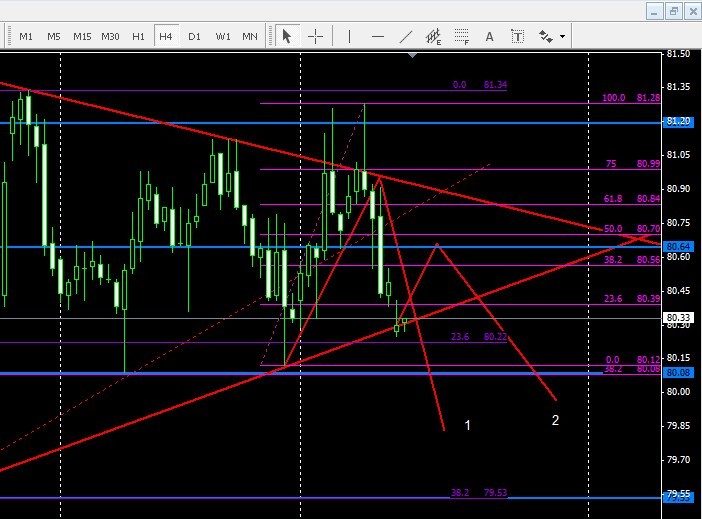Switch chart to M30 timeframe

tap(110, 36)
